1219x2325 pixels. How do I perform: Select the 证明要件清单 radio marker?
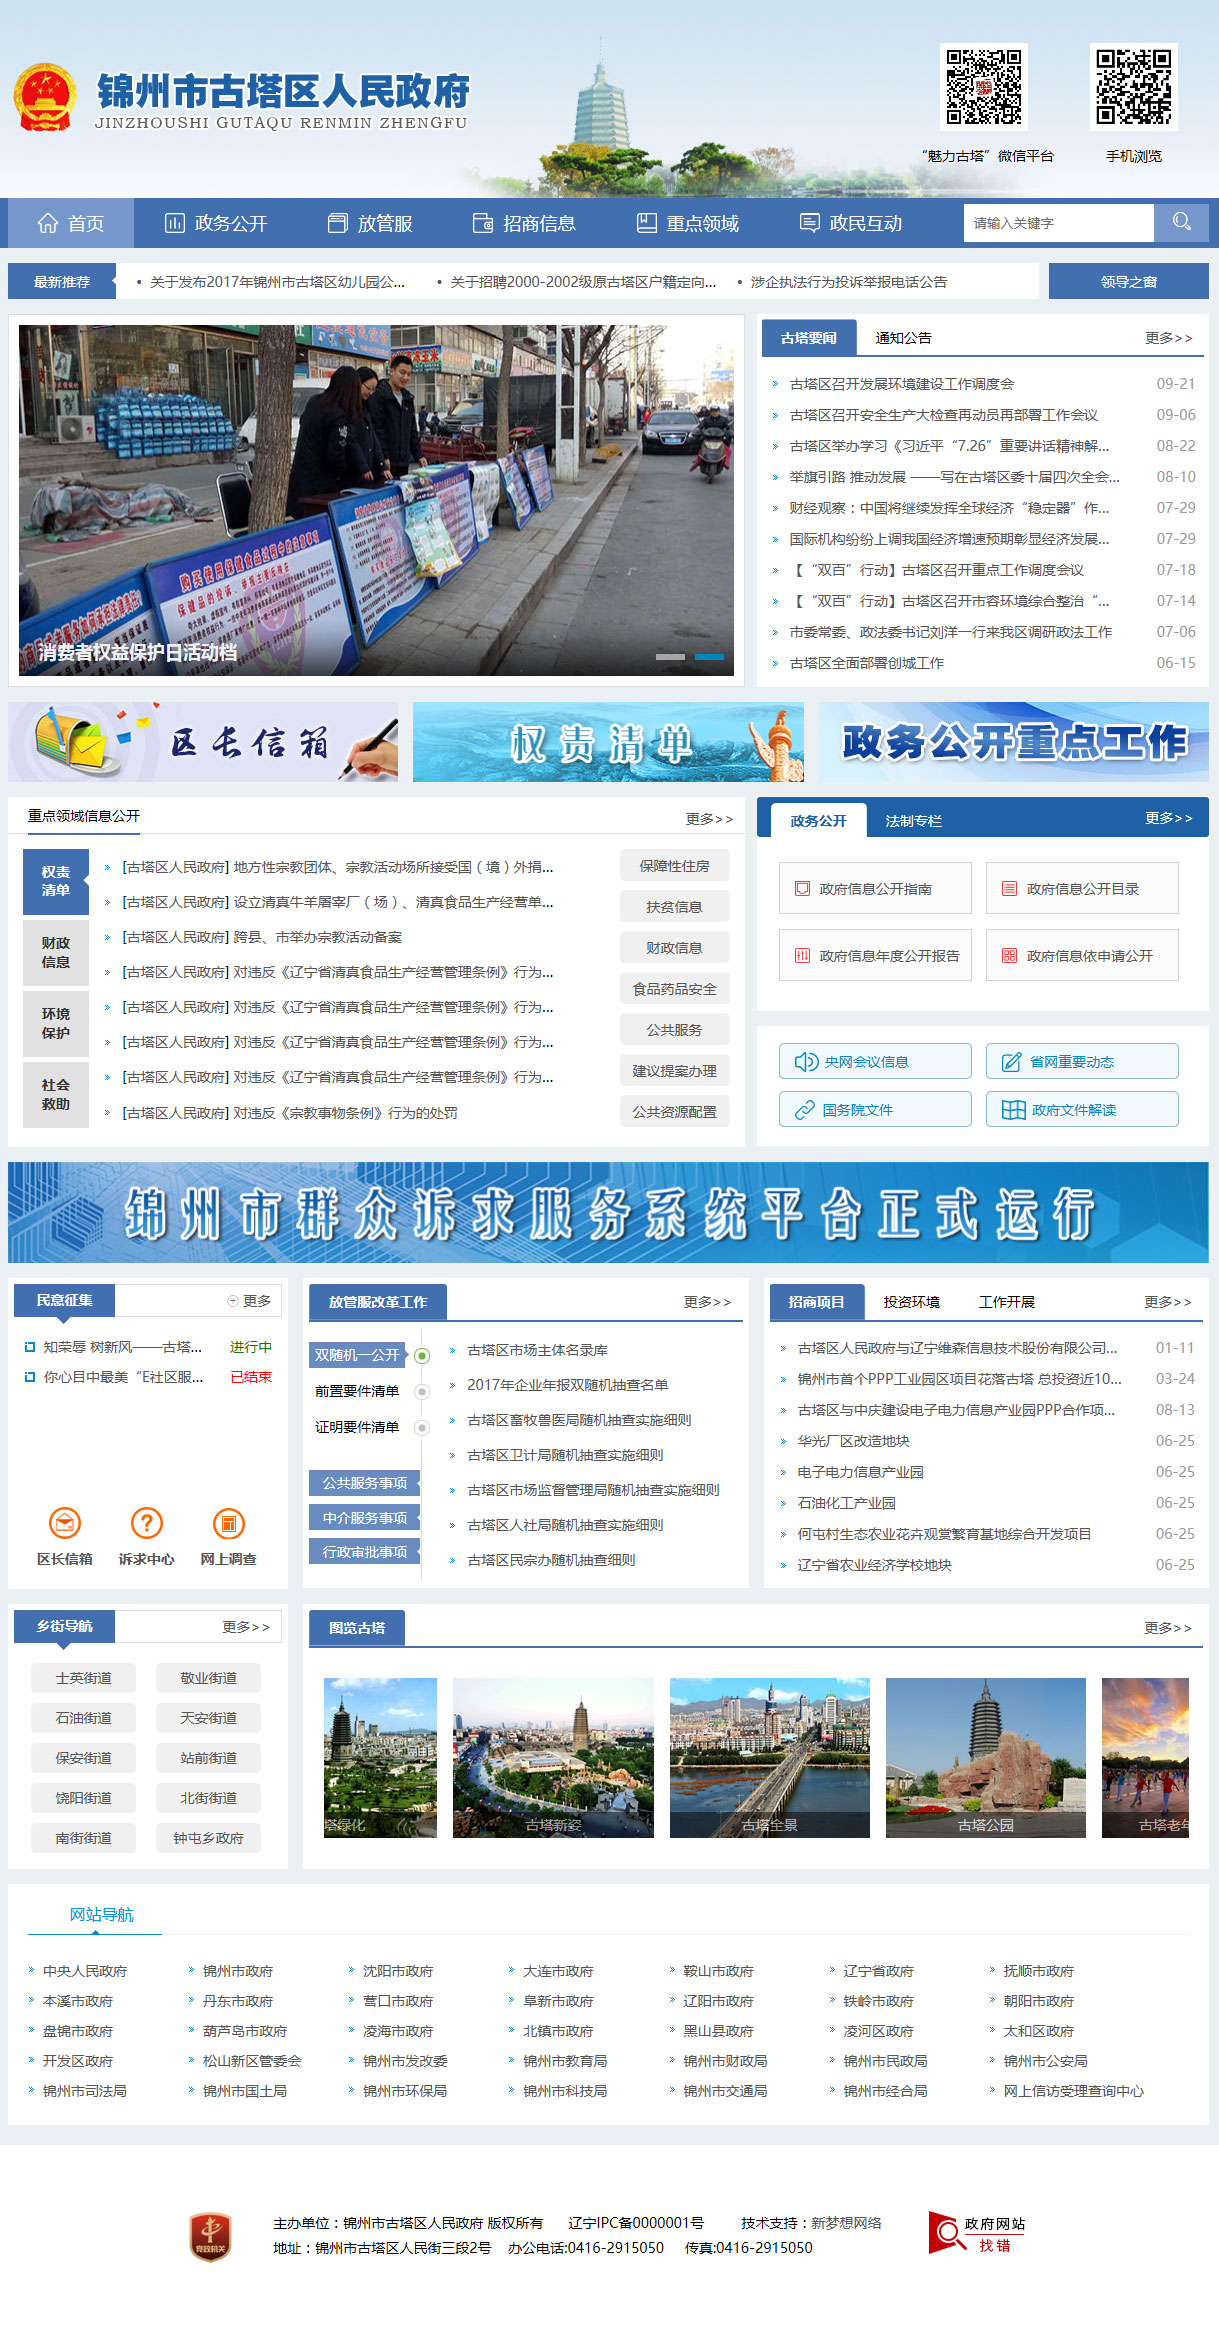pos(422,1428)
